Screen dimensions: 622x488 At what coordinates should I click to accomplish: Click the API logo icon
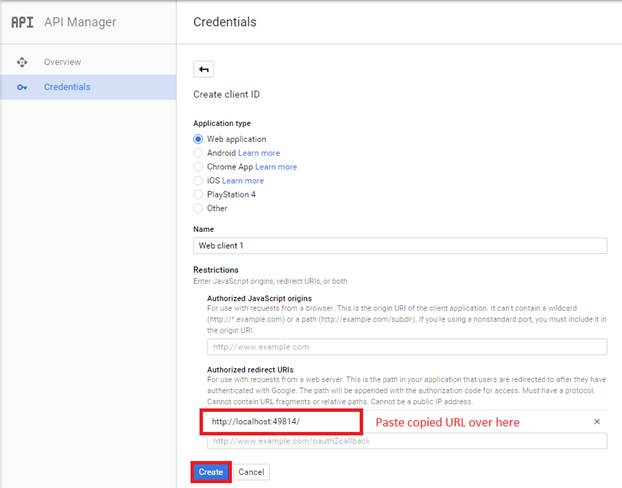coord(22,21)
